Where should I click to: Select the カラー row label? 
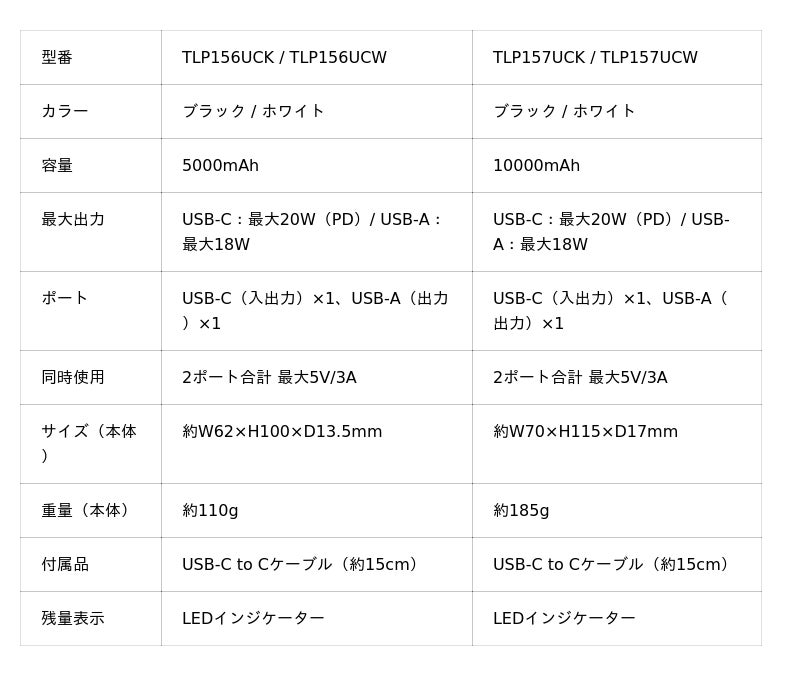[65, 111]
